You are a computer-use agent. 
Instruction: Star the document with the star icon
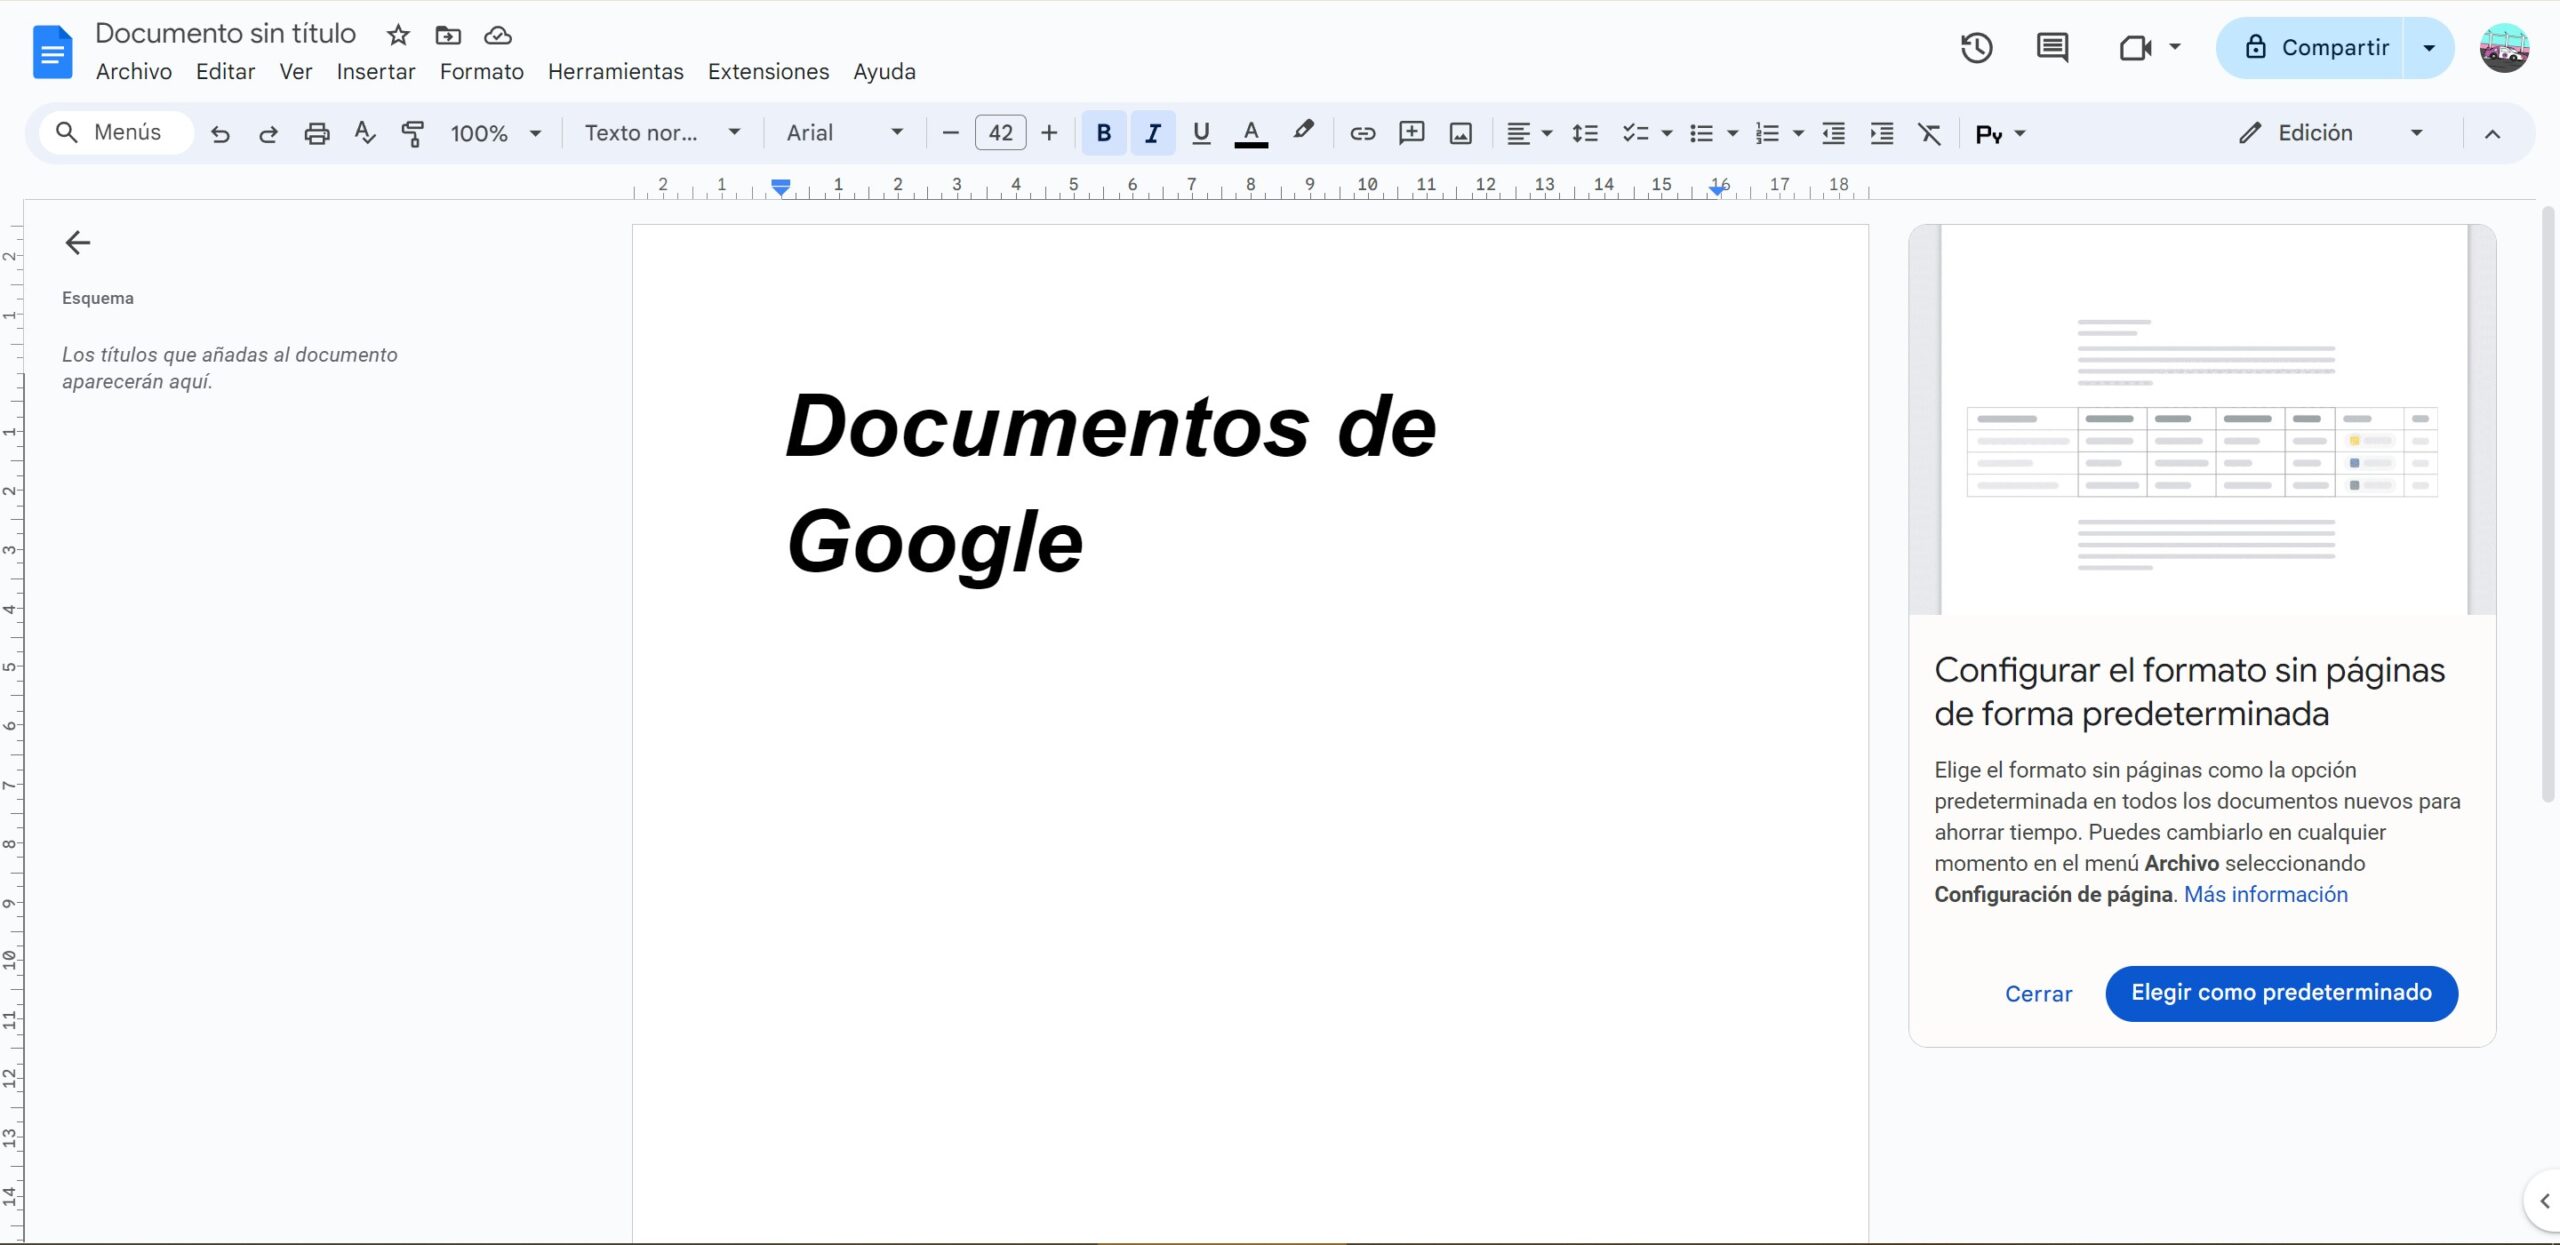[398, 35]
